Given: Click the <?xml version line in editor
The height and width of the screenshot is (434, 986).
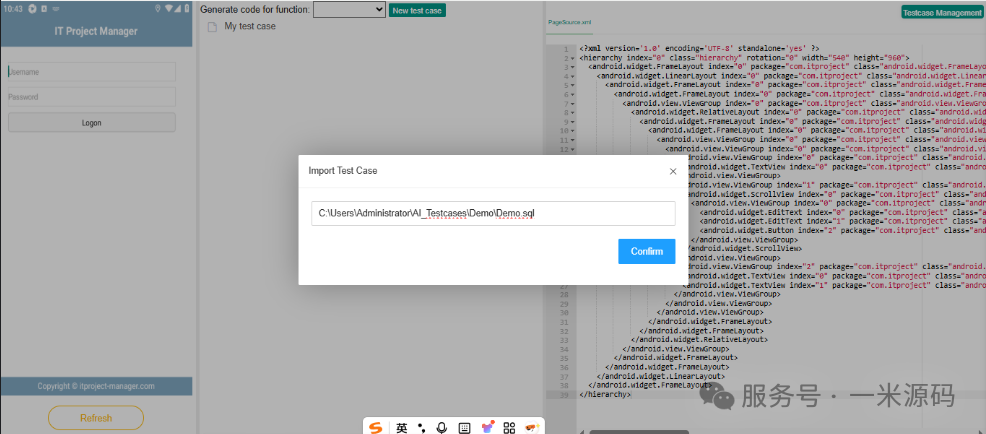Looking at the screenshot, I should click(699, 48).
